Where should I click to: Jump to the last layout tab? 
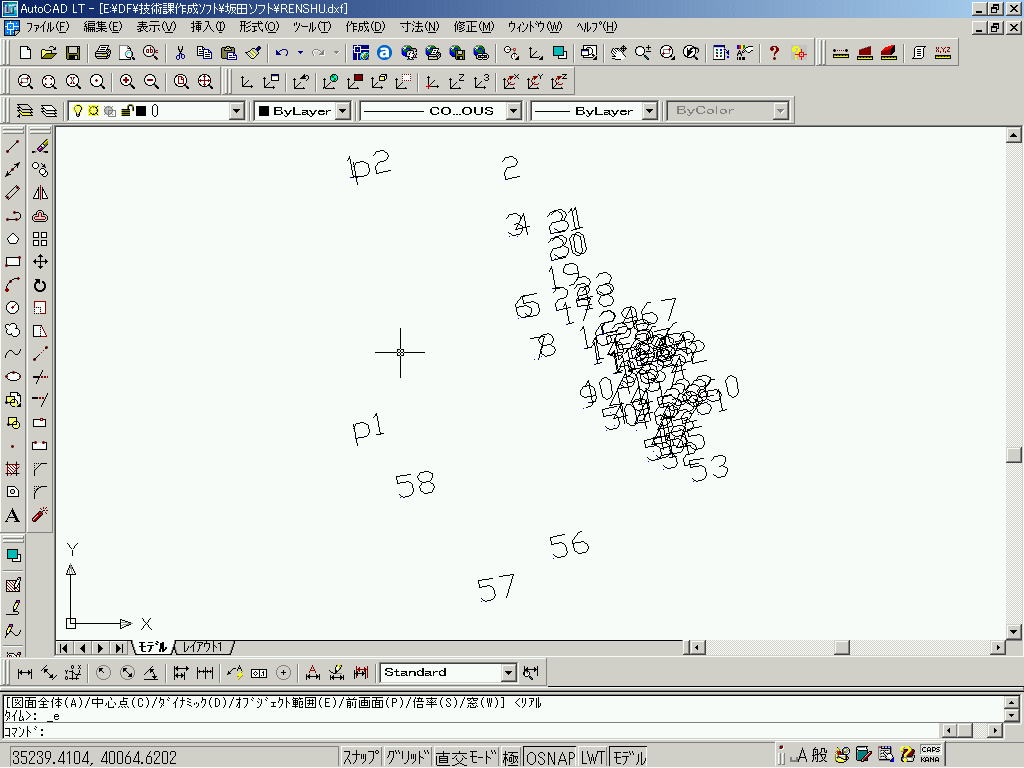tap(119, 648)
